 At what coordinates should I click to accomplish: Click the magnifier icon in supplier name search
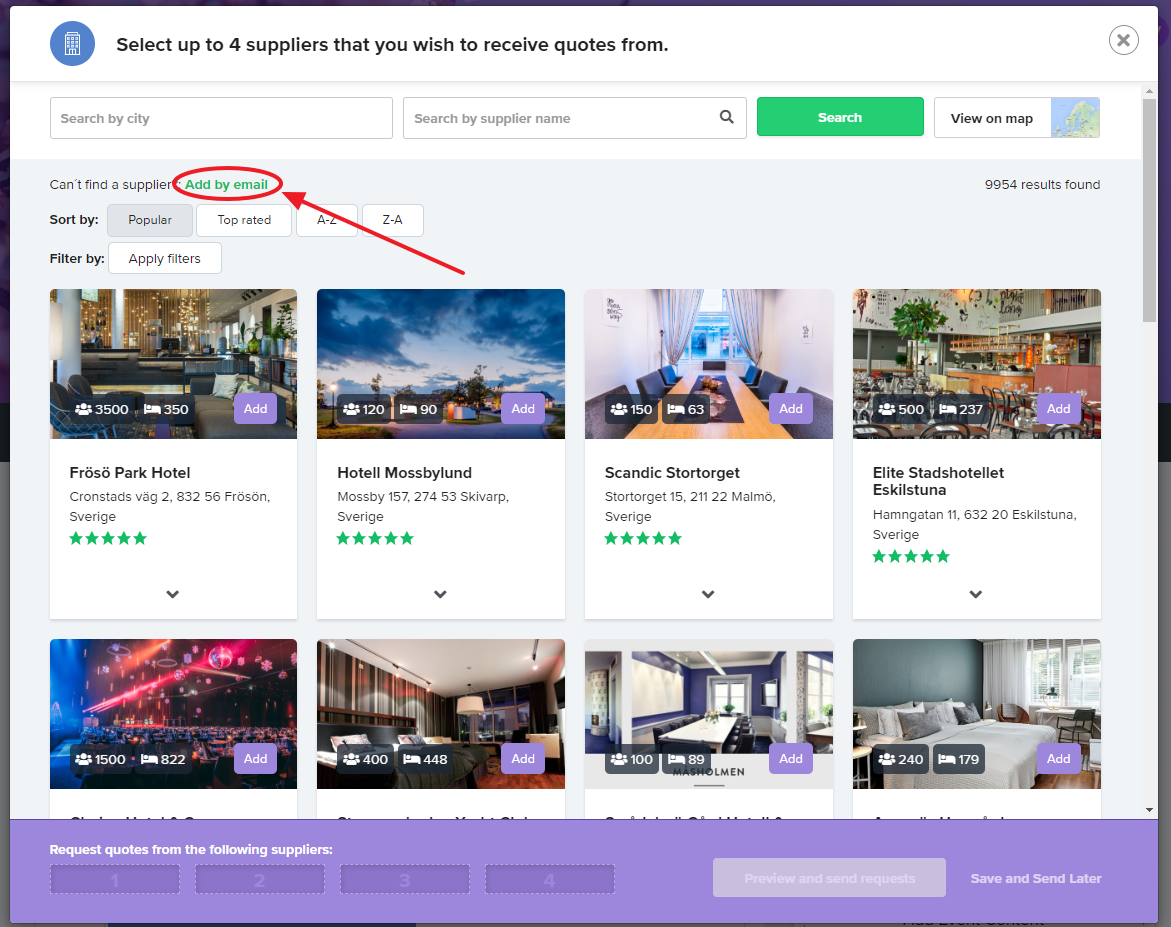click(x=726, y=117)
